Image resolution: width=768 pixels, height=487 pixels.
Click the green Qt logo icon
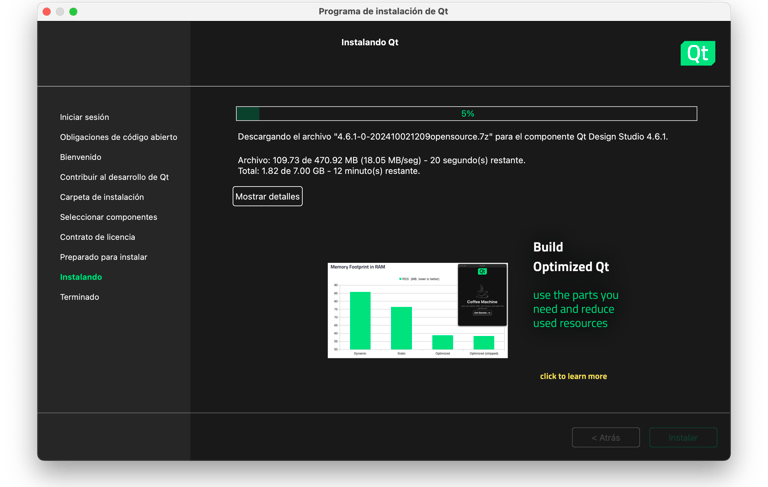(x=697, y=53)
